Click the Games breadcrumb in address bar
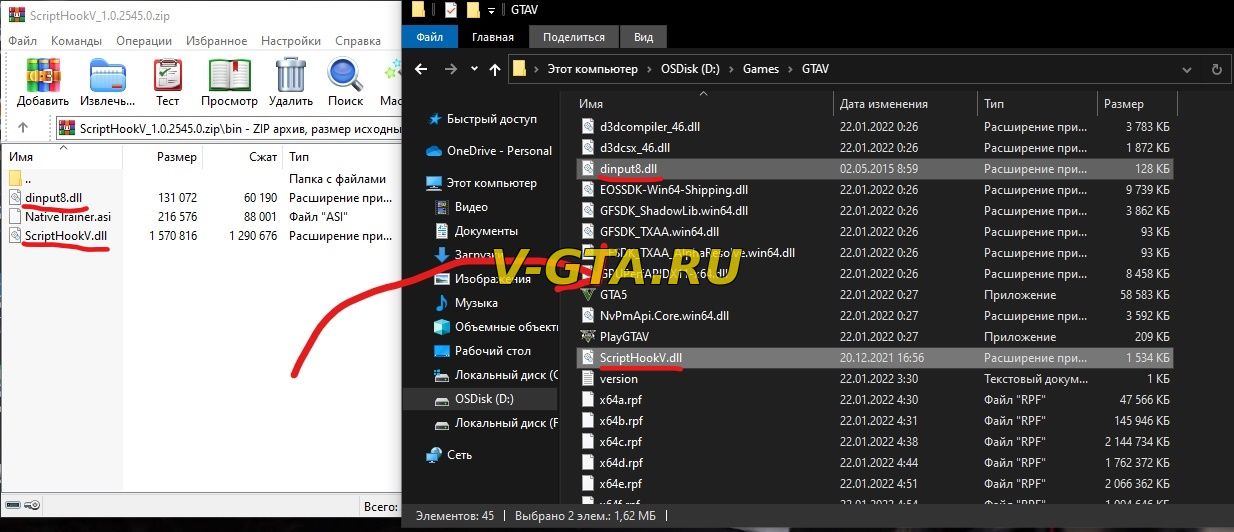The height and width of the screenshot is (532, 1234). (760, 70)
